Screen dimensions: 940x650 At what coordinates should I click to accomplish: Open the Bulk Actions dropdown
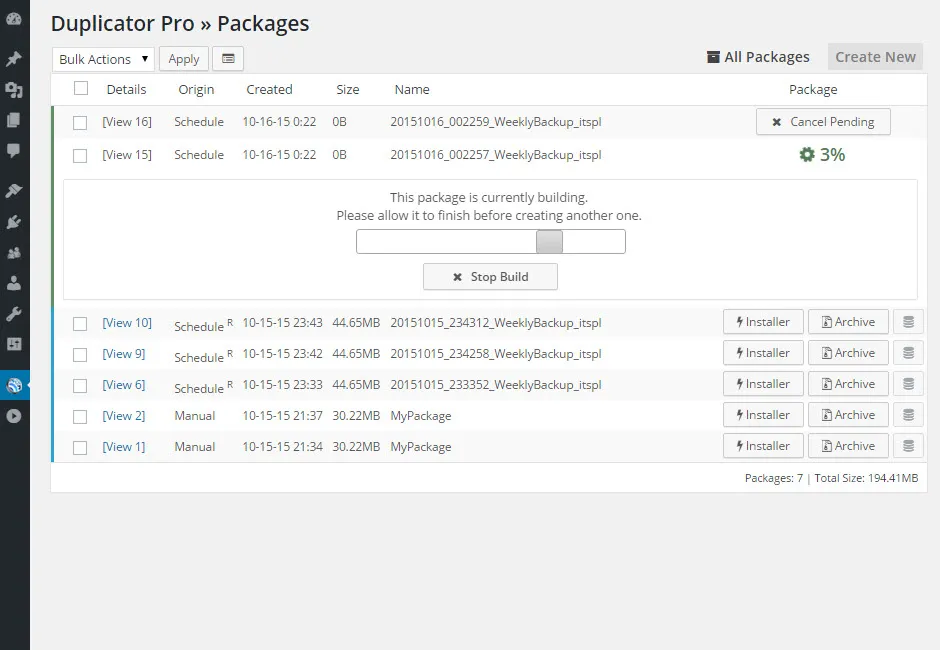click(x=102, y=59)
